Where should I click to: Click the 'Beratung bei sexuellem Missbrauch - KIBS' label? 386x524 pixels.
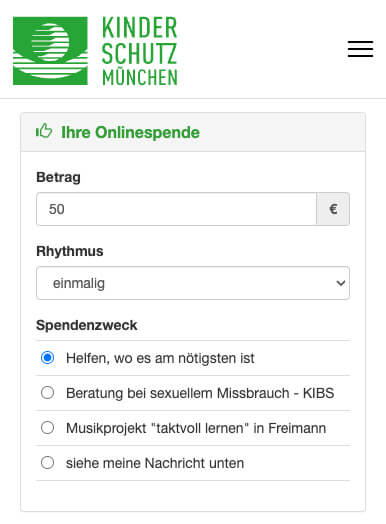200,393
